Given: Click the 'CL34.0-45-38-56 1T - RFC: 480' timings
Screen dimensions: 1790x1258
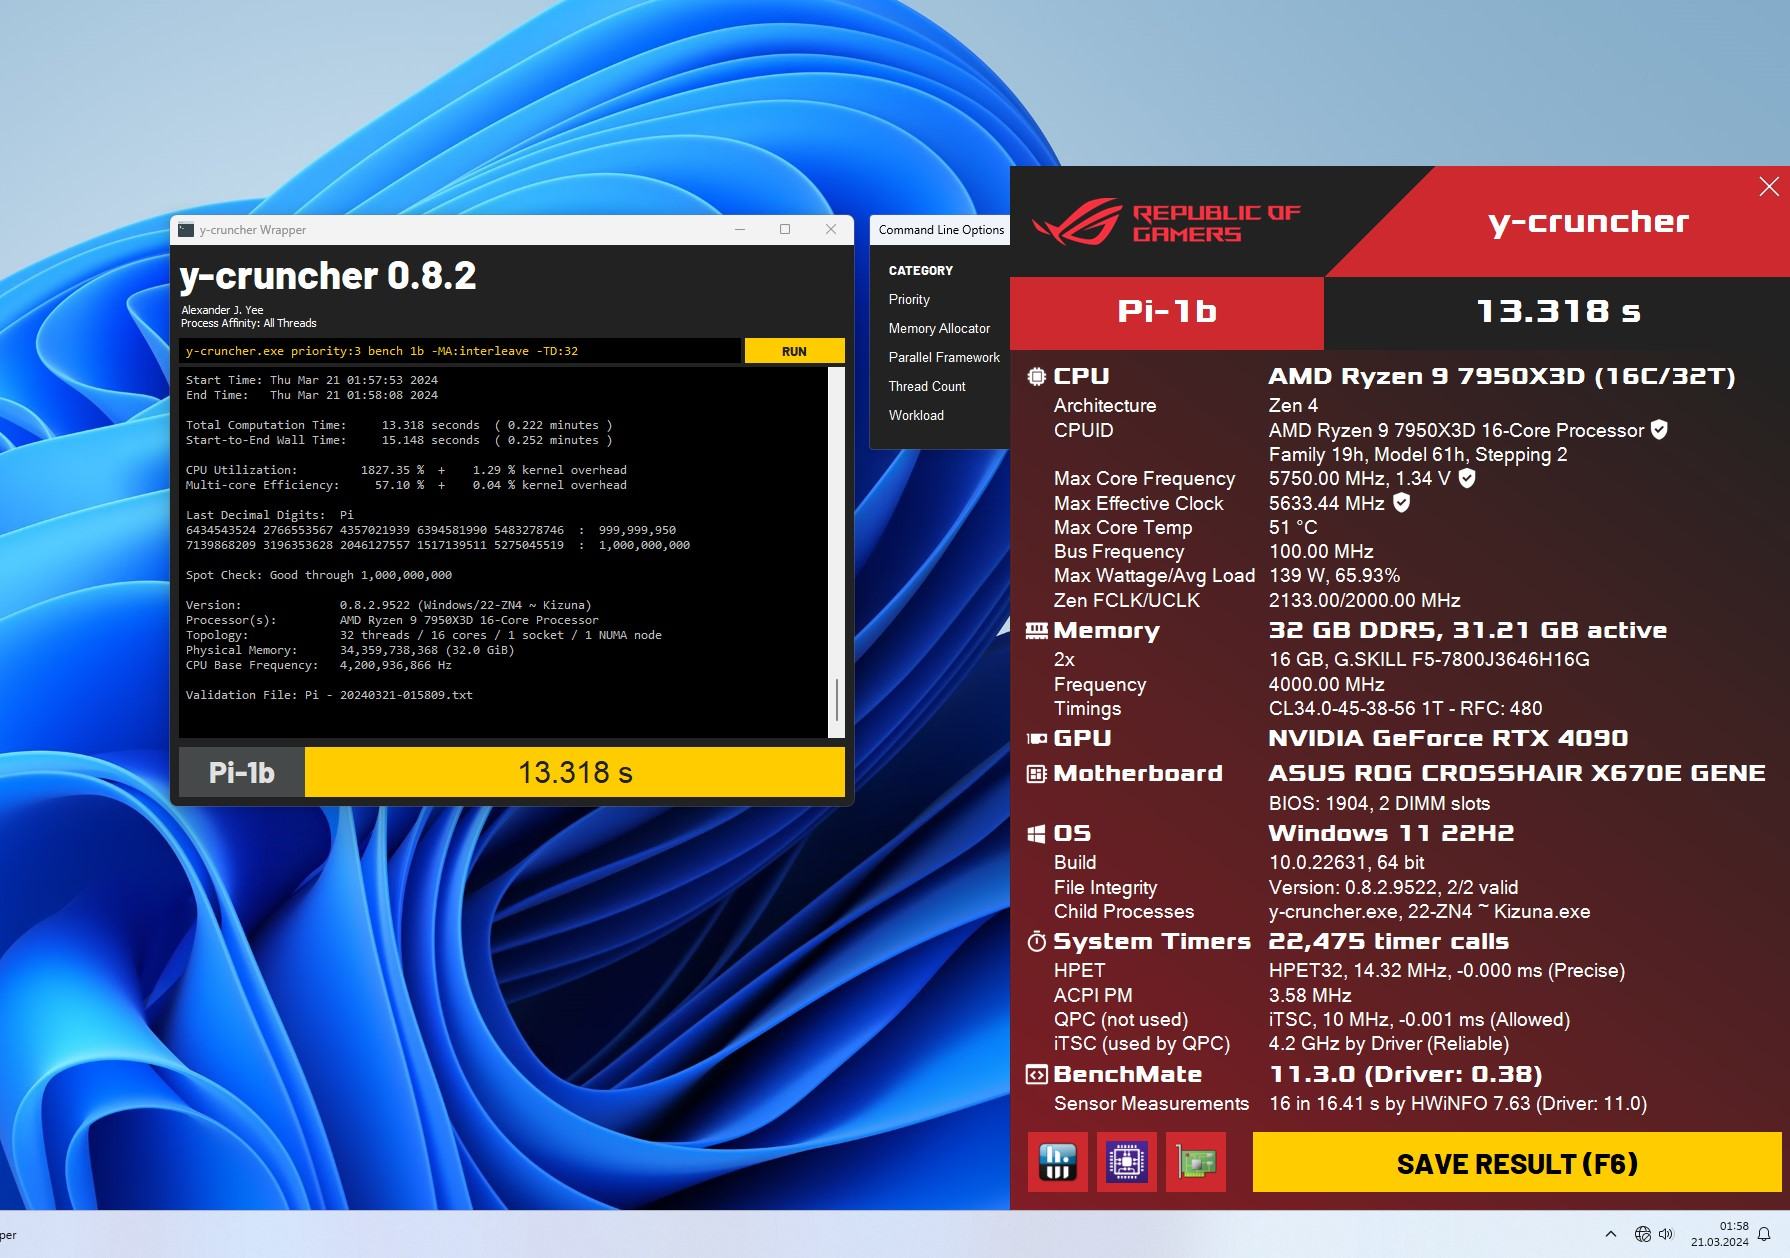Looking at the screenshot, I should [x=1405, y=709].
